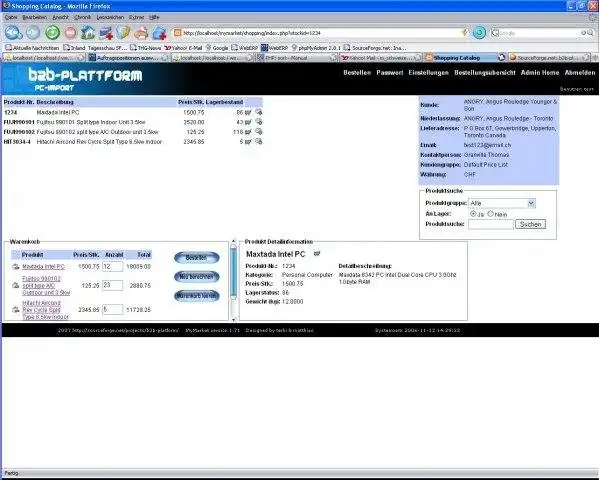Open the Bearbeiten menu
The image size is (599, 480).
click(34, 17)
